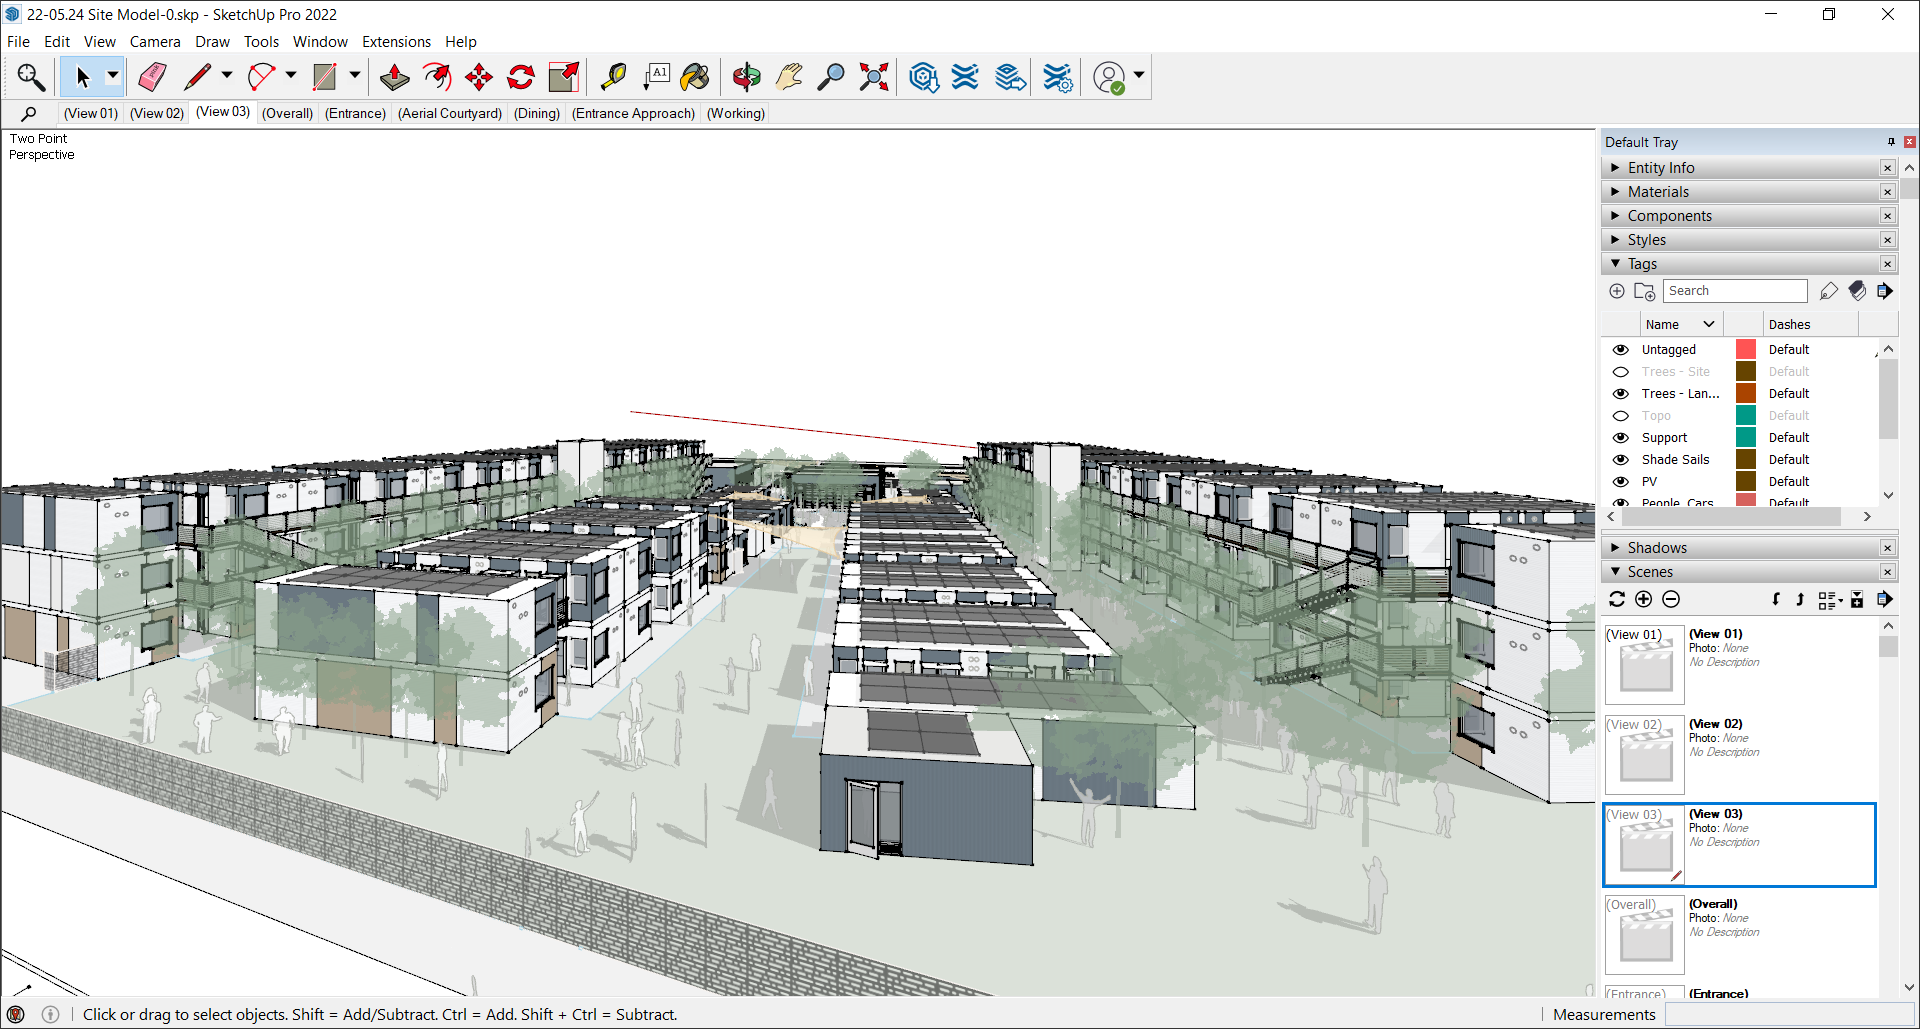Activate the Paint Bucket tool
Viewport: 1920px width, 1029px height.
(695, 77)
